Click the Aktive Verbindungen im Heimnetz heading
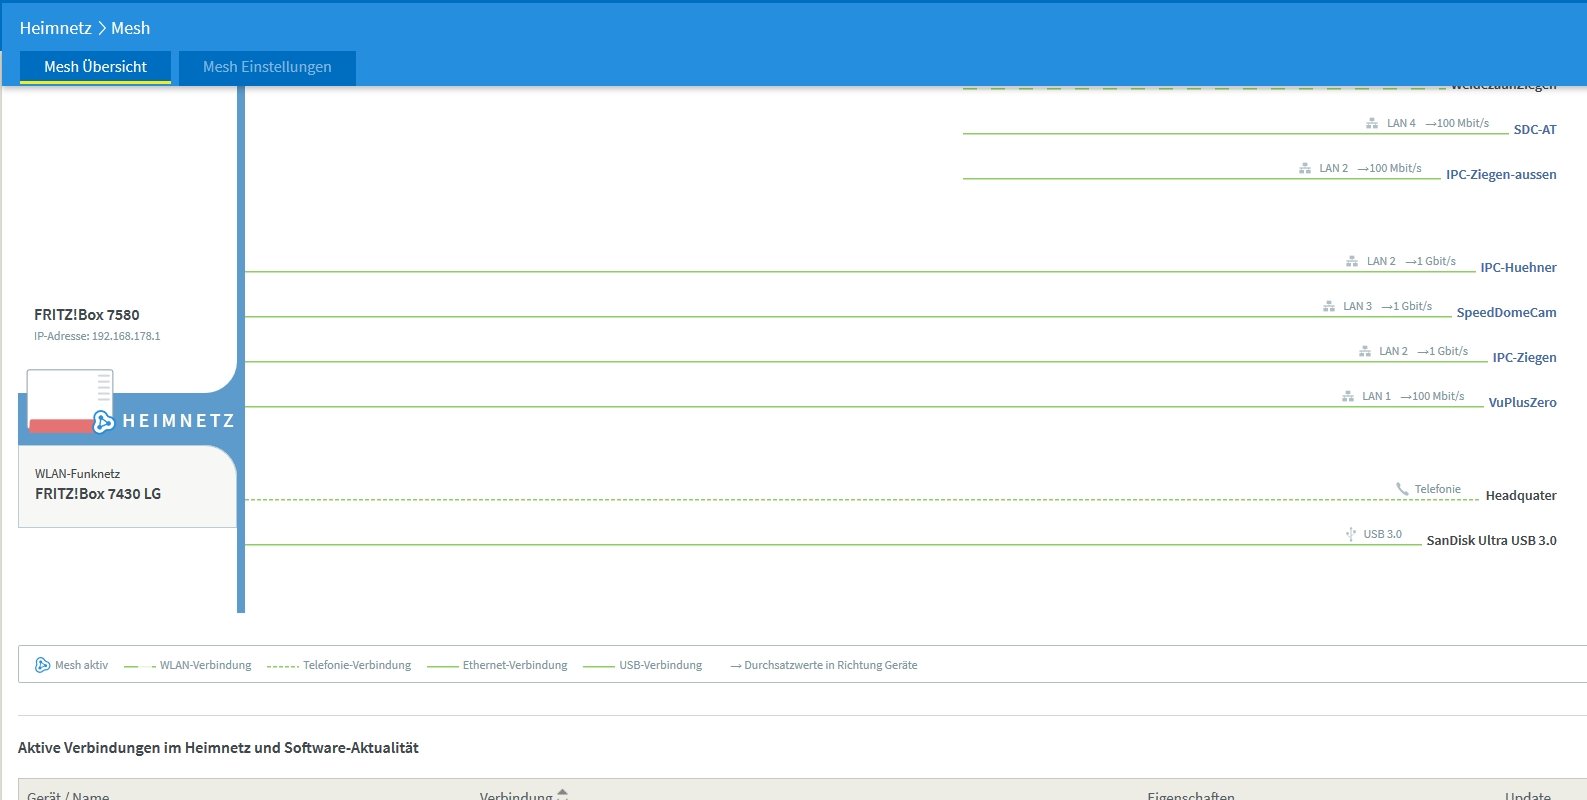 (218, 748)
